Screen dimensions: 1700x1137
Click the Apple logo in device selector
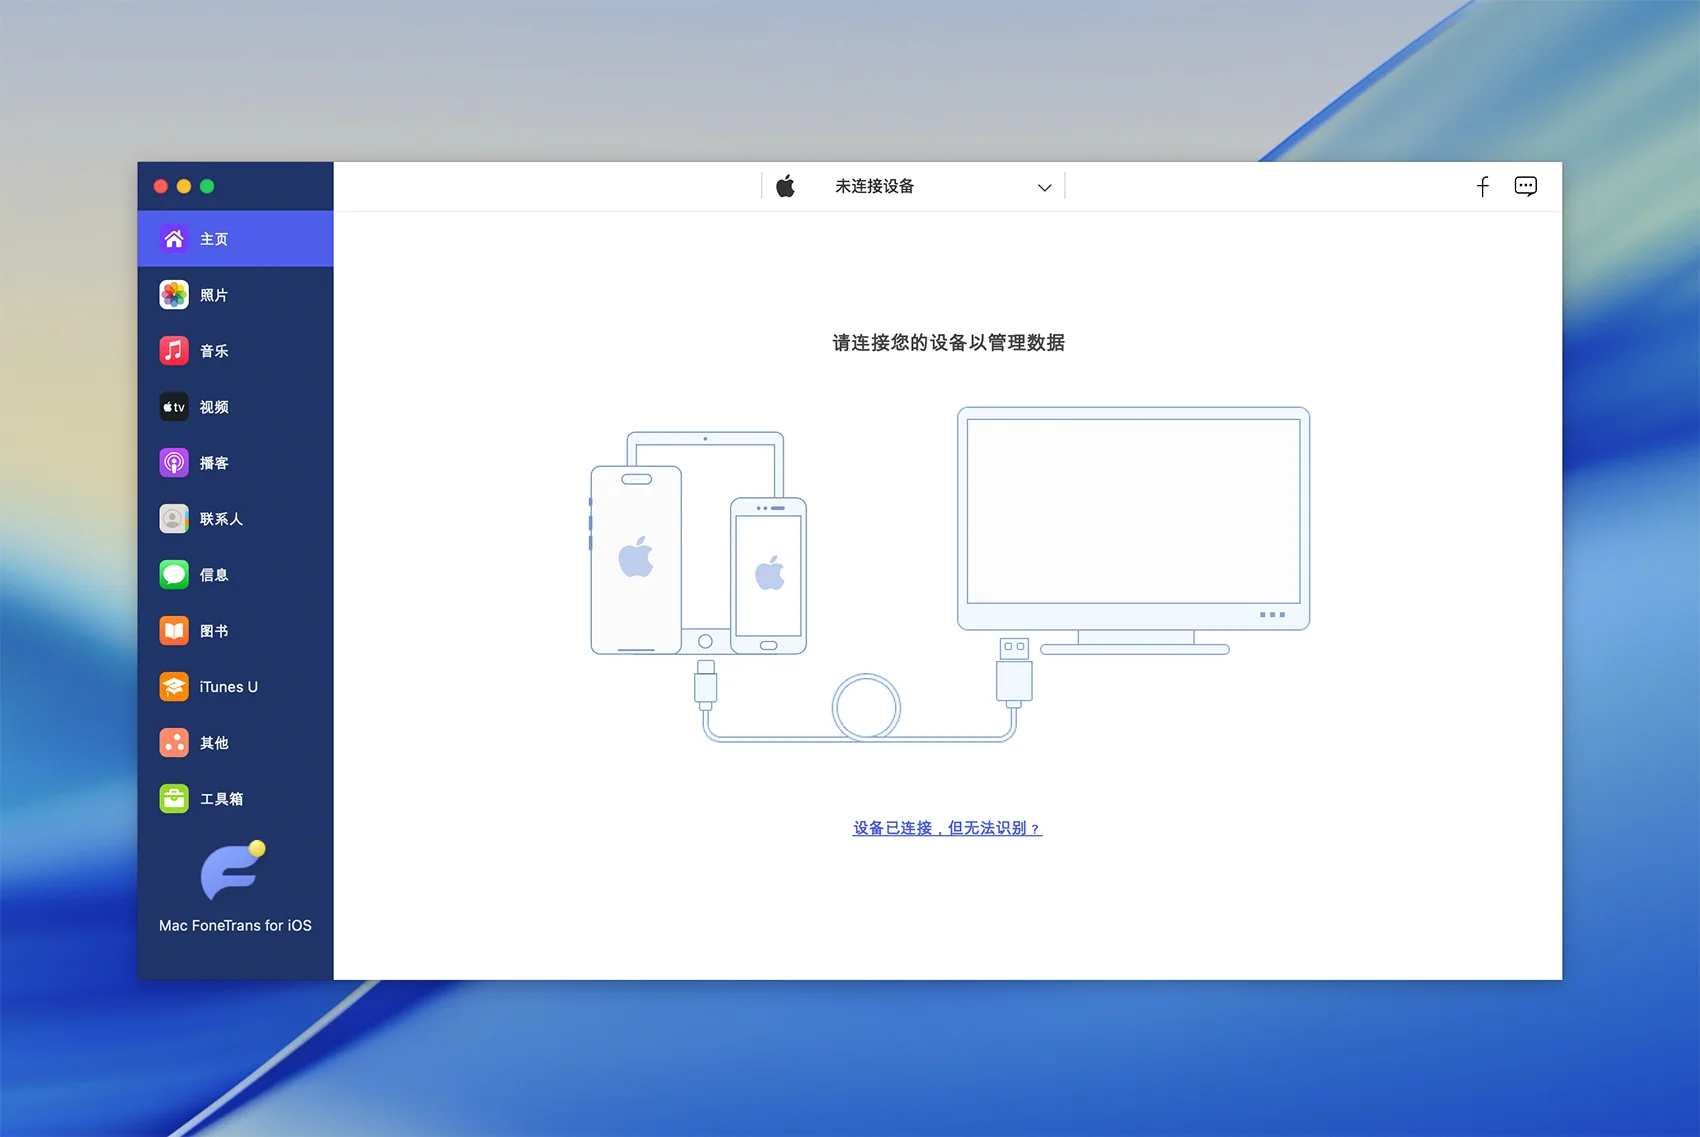click(786, 187)
